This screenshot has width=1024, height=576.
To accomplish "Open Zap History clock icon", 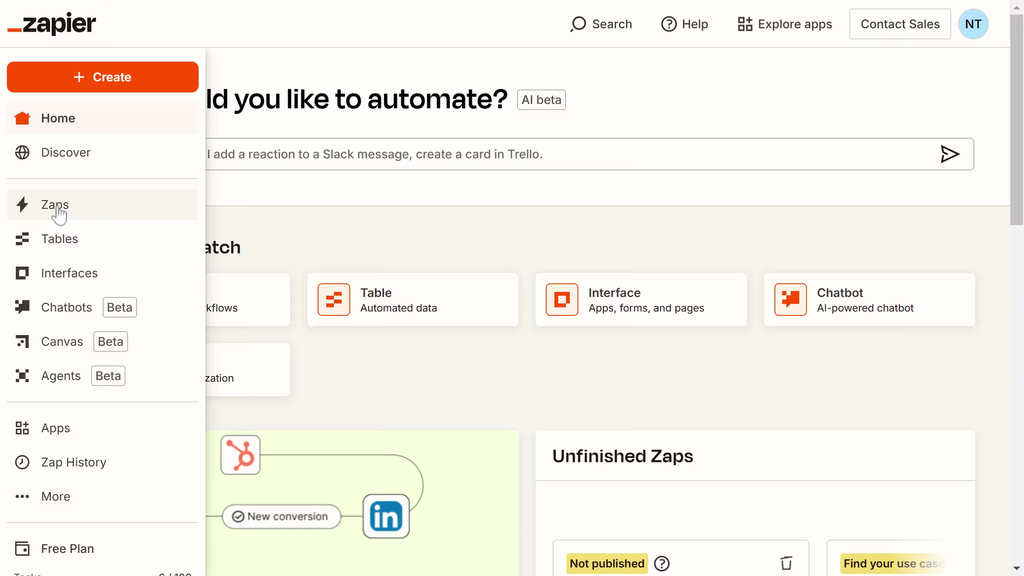I will click(x=22, y=462).
